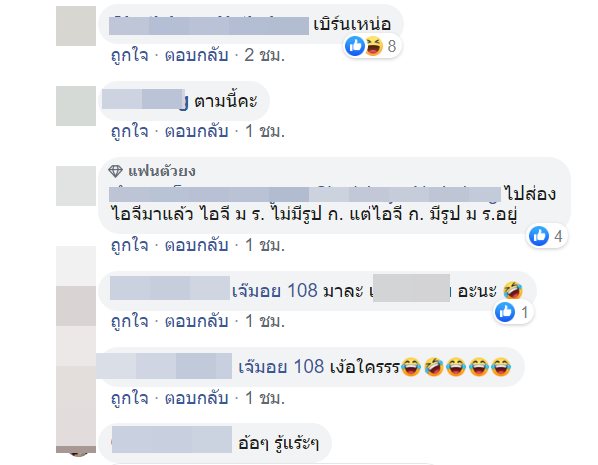
Task: Like the ตามนี้คะ comment
Action: (x=130, y=132)
